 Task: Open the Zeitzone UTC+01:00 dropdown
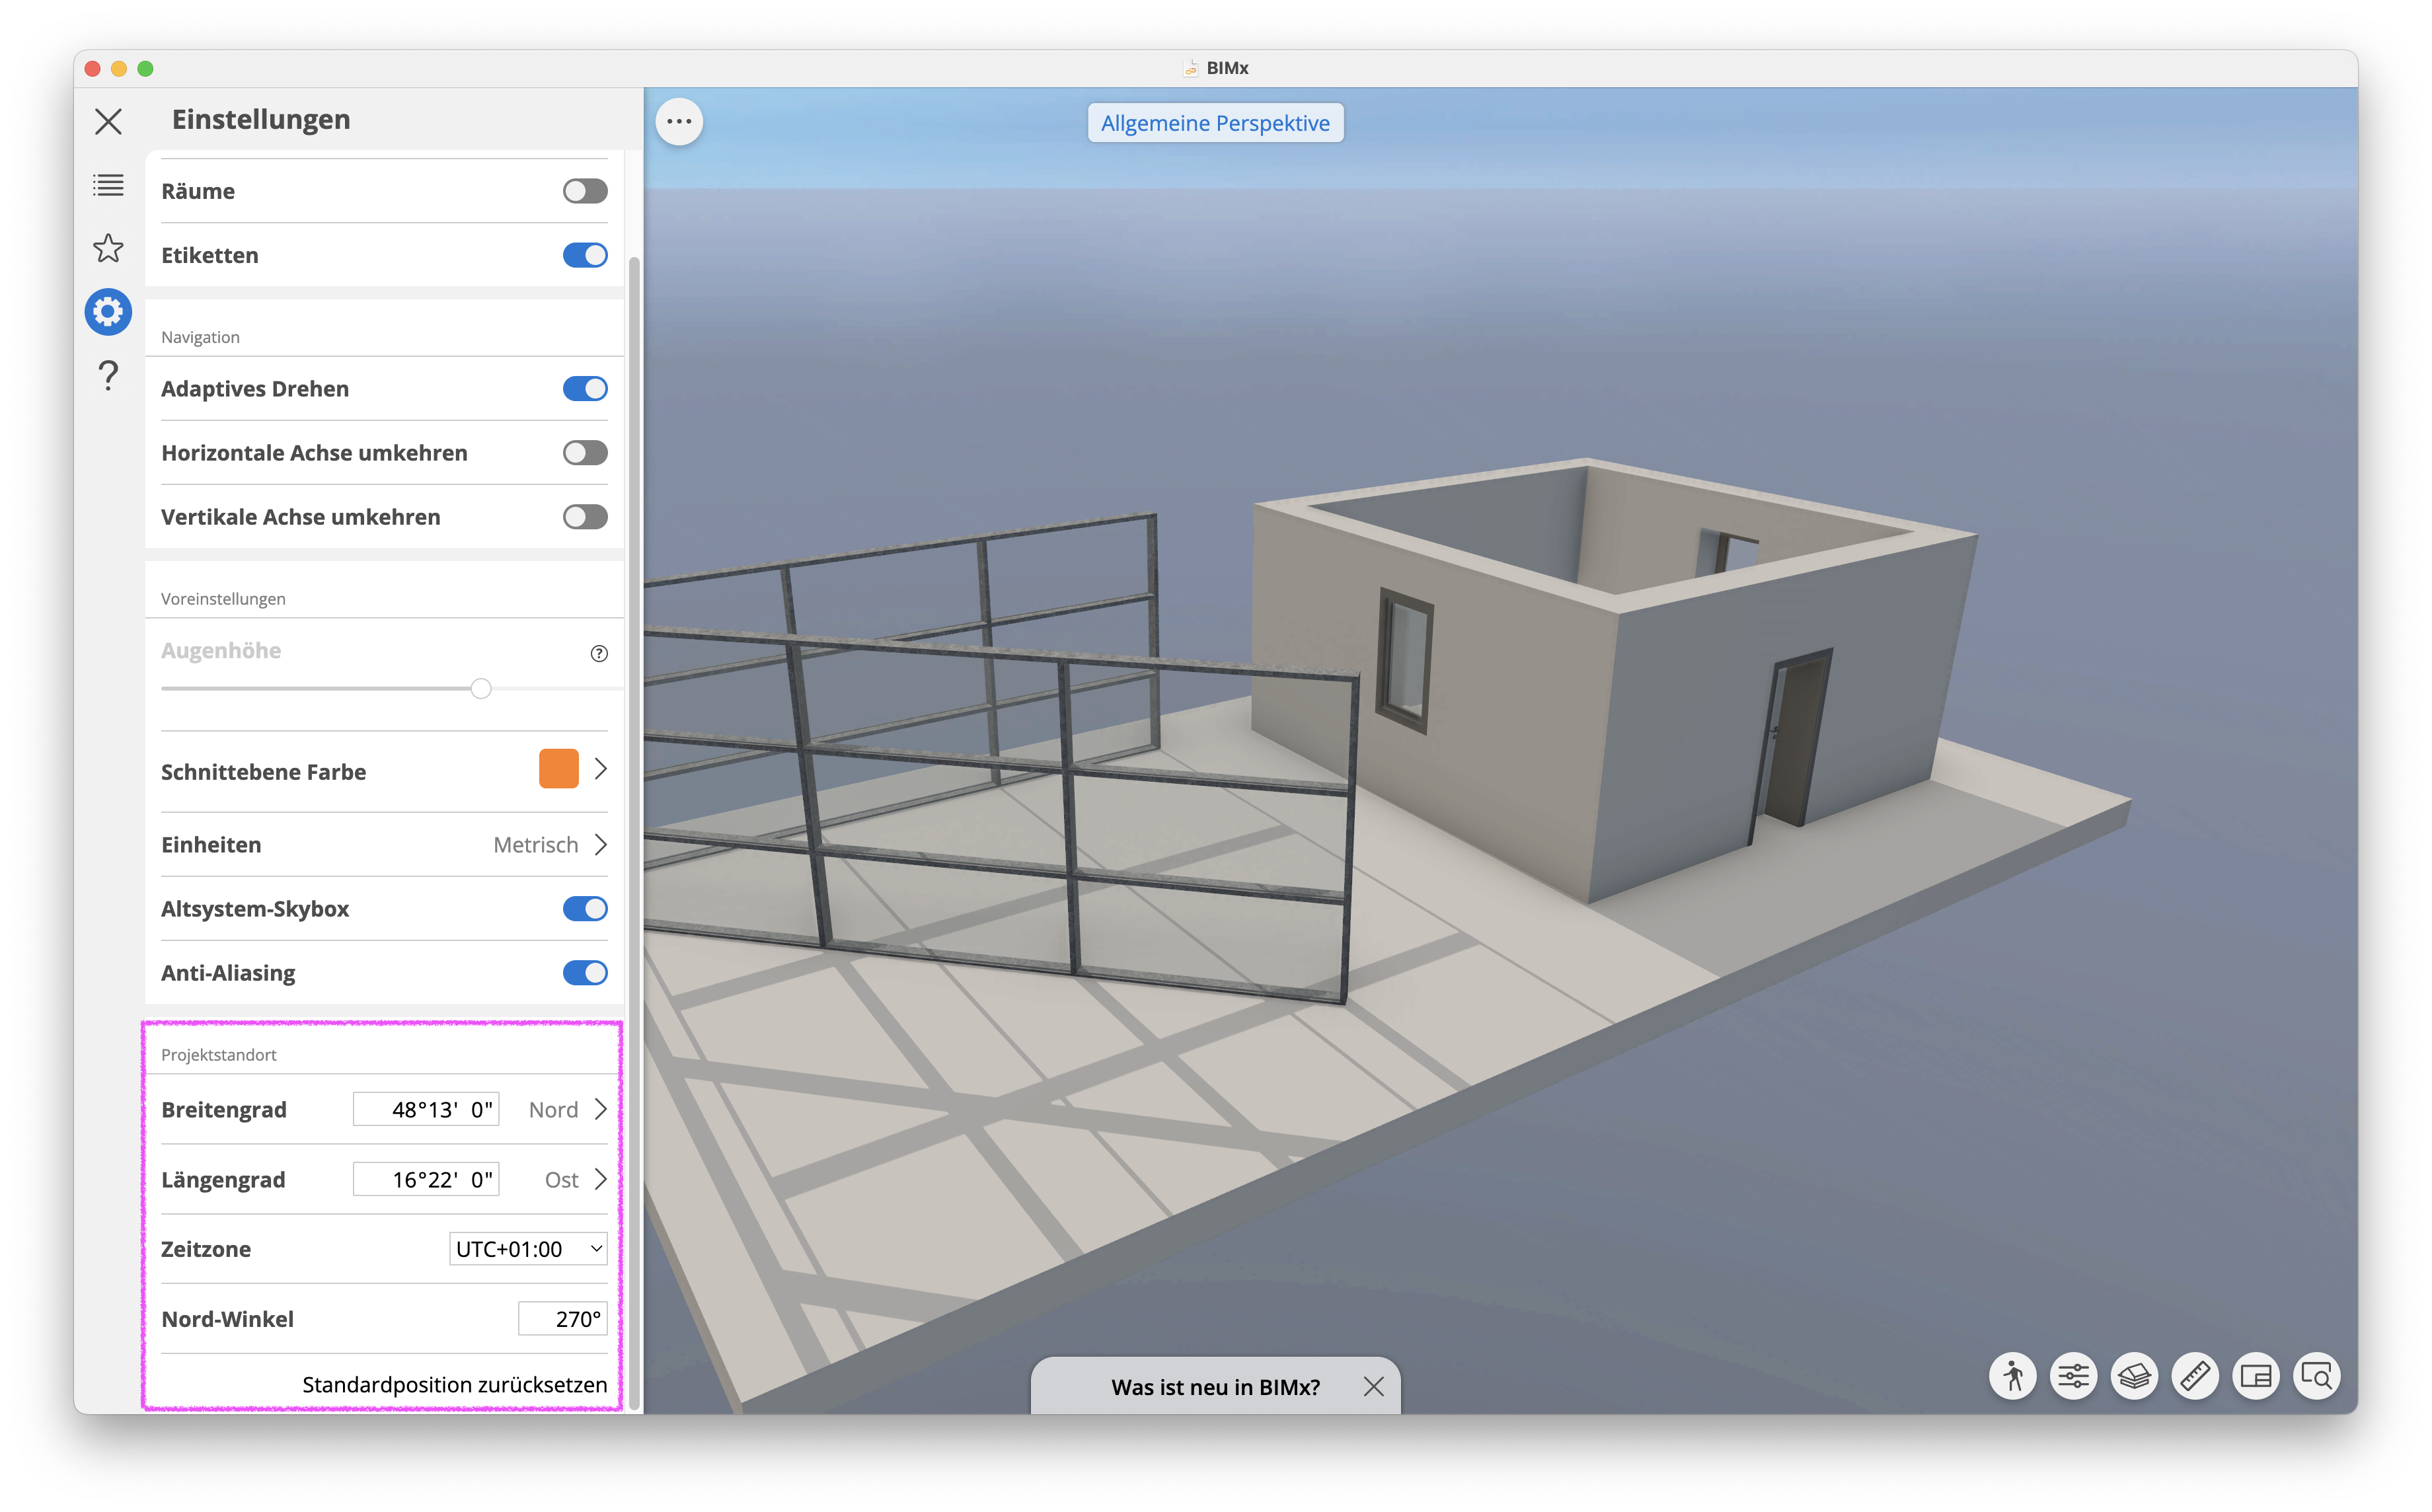[x=528, y=1249]
